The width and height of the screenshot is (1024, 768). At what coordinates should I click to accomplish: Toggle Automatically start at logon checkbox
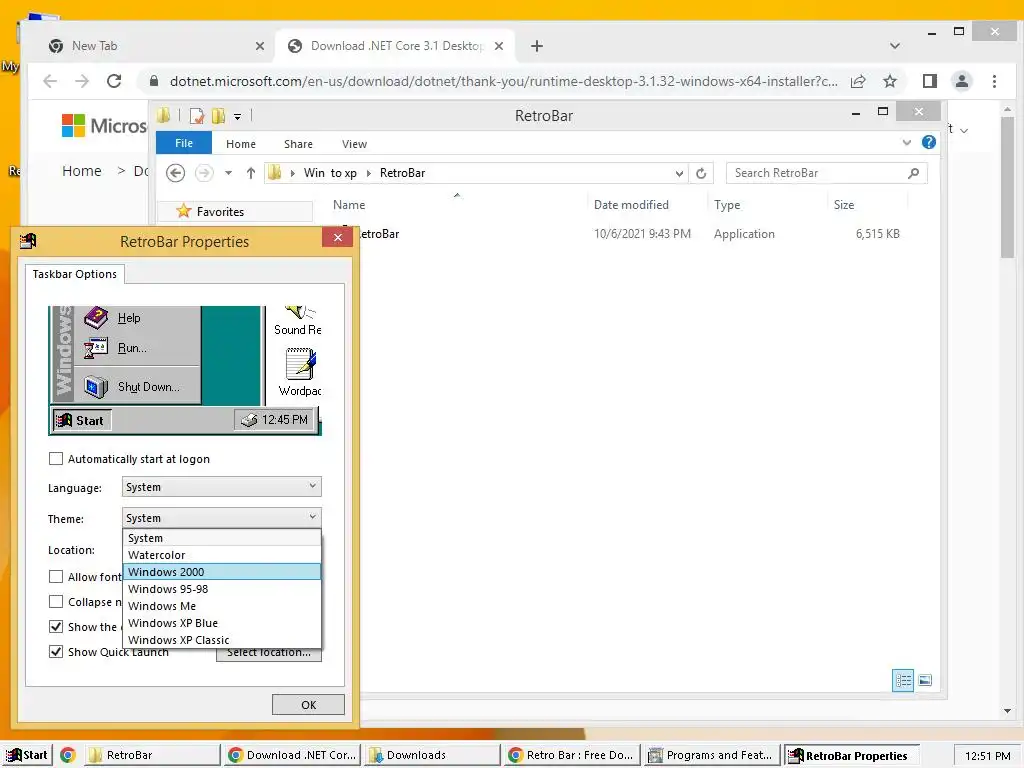pyautogui.click(x=56, y=459)
